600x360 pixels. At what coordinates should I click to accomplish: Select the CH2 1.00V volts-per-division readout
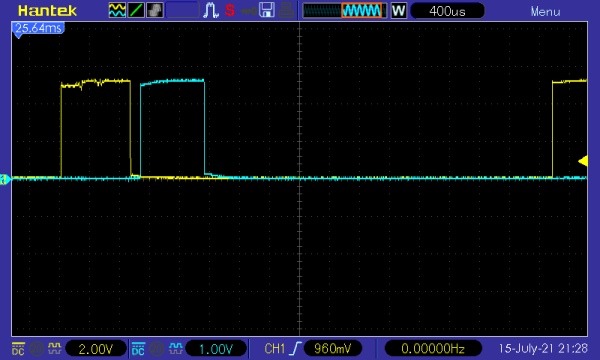coord(216,349)
